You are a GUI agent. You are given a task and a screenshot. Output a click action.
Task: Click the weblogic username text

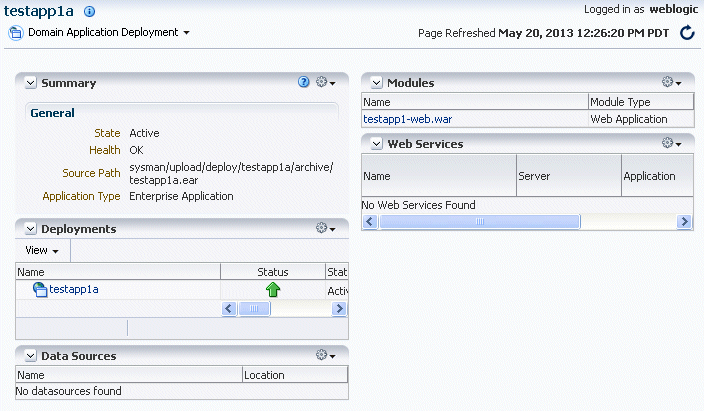pos(673,9)
